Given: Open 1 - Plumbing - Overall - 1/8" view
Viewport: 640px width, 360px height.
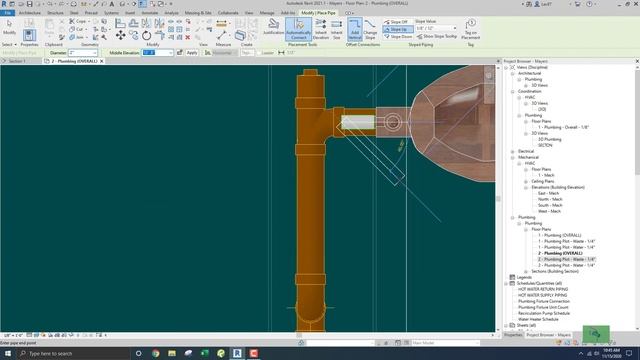Looking at the screenshot, I should pyautogui.click(x=563, y=127).
